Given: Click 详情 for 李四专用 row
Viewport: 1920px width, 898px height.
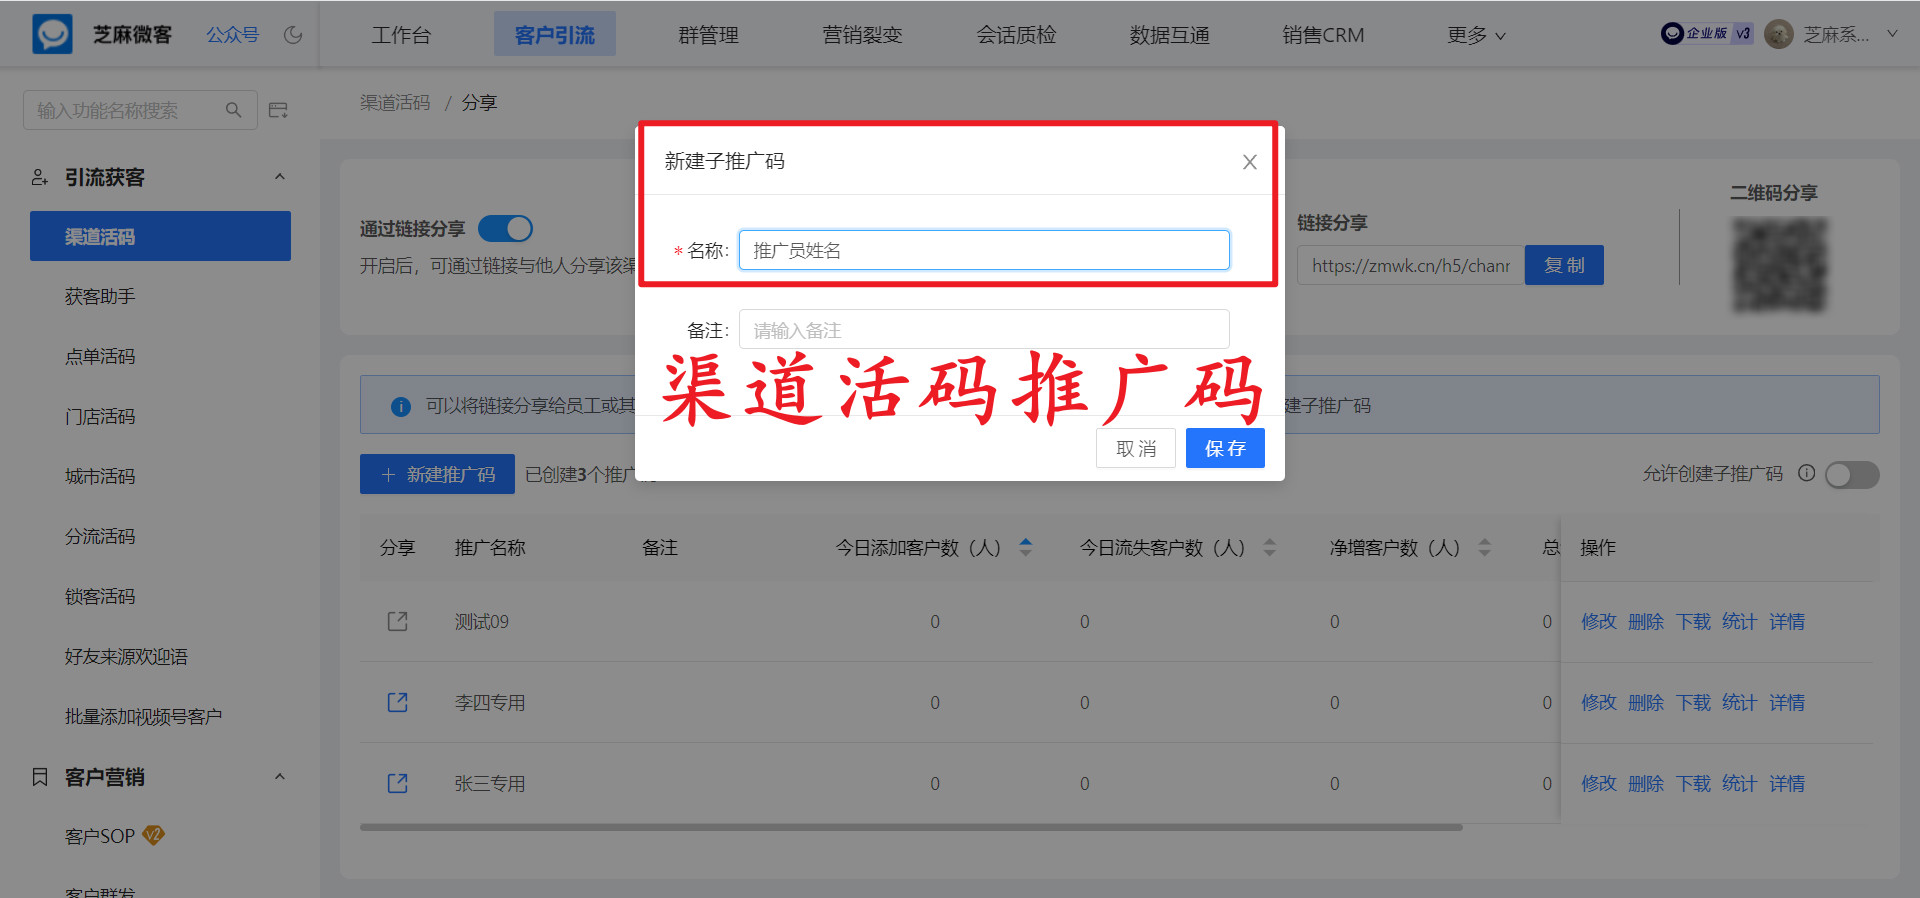Looking at the screenshot, I should click(1787, 702).
